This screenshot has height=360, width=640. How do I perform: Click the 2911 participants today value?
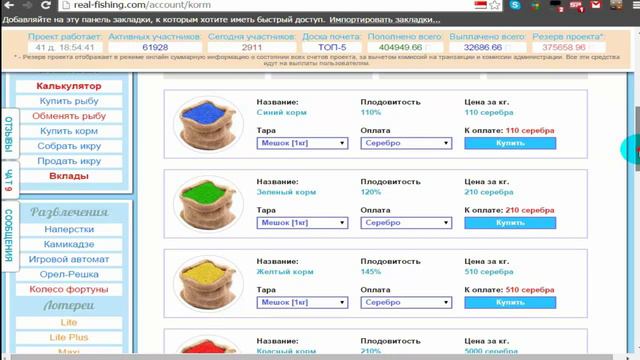tap(252, 47)
